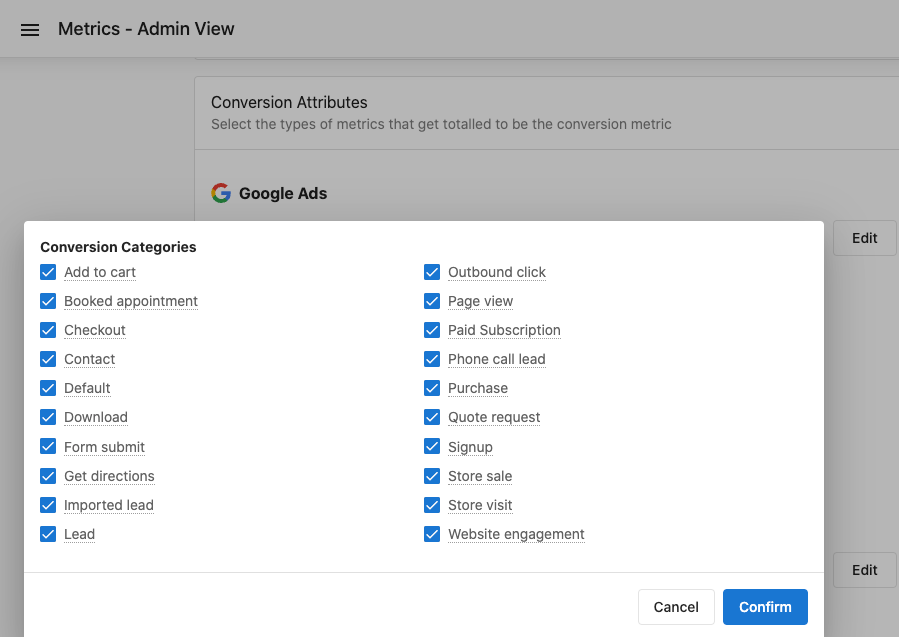Toggle the Form submit checkbox
Image resolution: width=899 pixels, height=637 pixels.
point(48,446)
